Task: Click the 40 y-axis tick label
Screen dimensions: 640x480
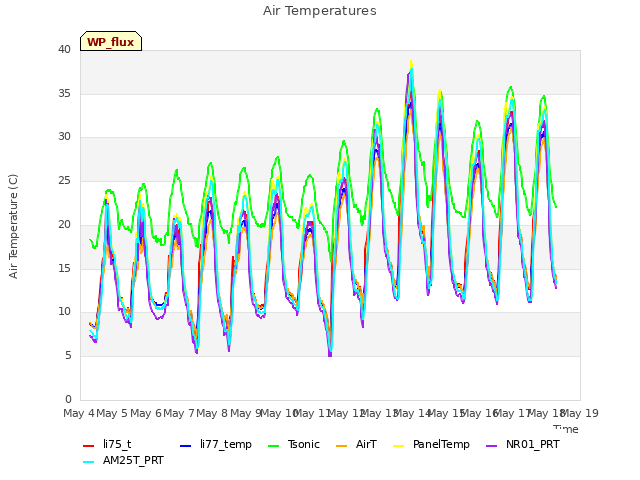Action: (64, 49)
